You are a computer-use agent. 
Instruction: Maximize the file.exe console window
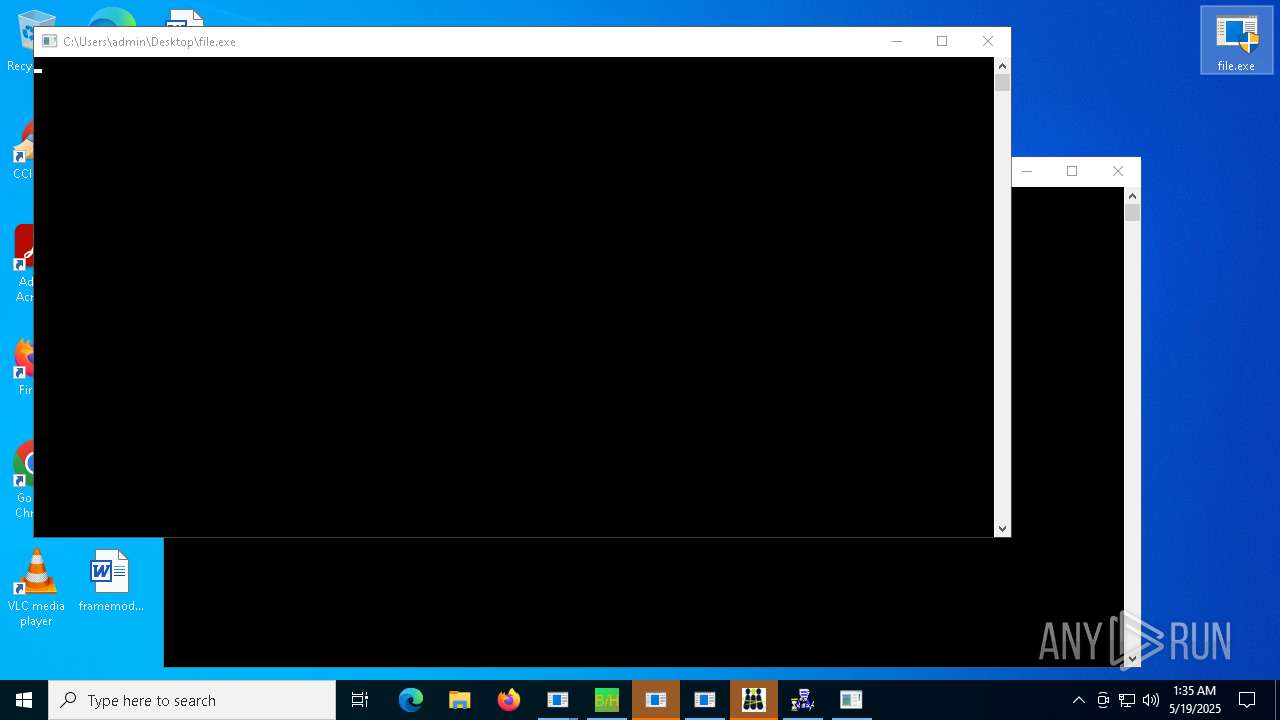tap(942, 41)
